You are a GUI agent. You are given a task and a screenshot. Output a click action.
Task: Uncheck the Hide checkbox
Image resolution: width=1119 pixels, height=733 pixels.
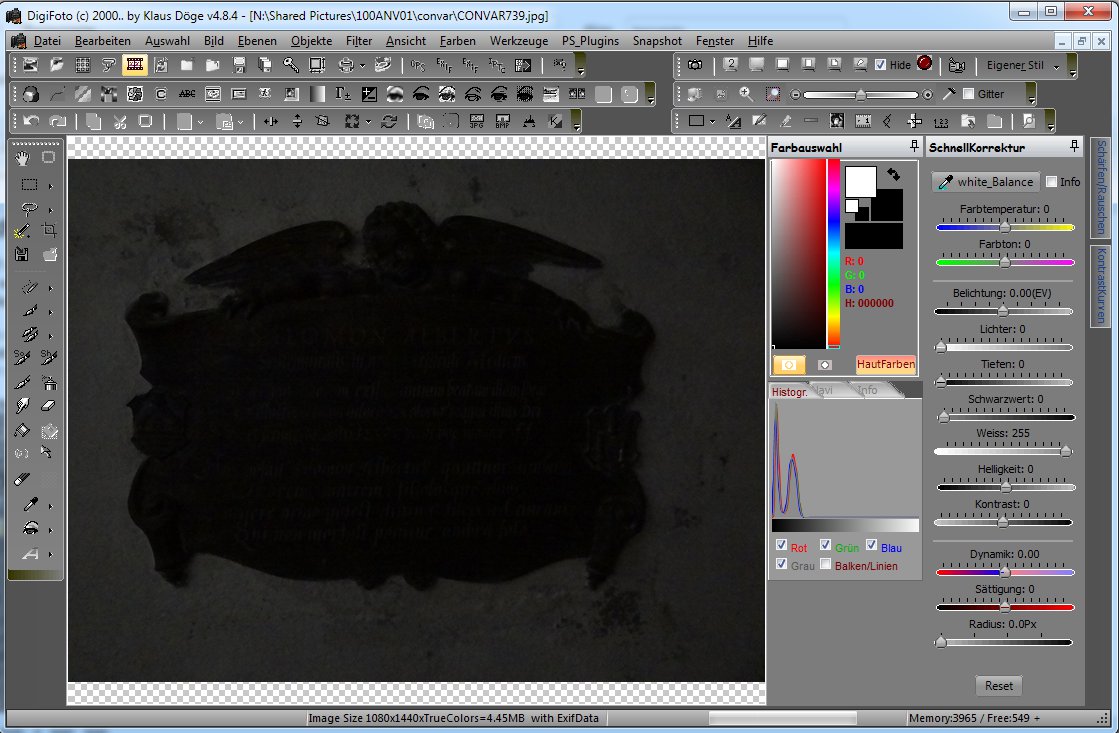[880, 65]
